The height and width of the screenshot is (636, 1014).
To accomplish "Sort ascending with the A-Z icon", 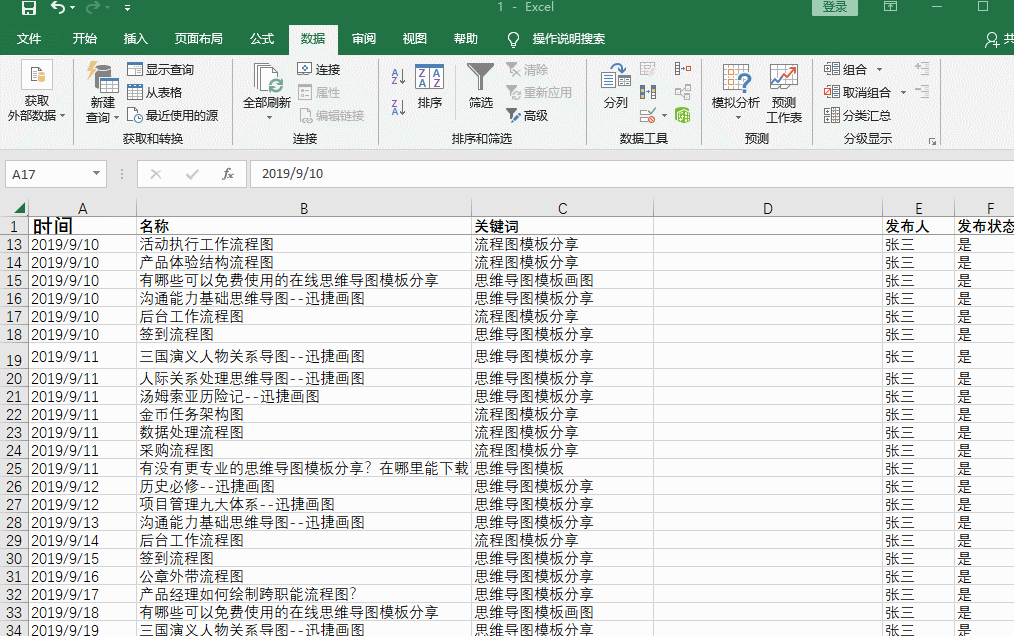I will coord(398,77).
